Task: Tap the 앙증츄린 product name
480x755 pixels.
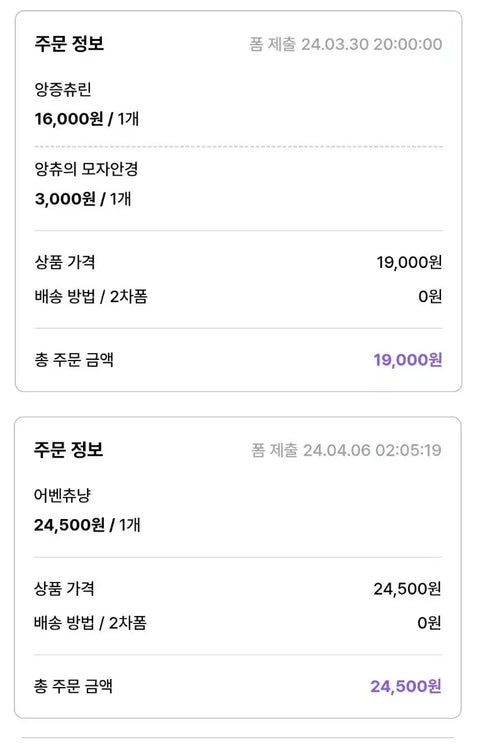Action: tap(63, 90)
